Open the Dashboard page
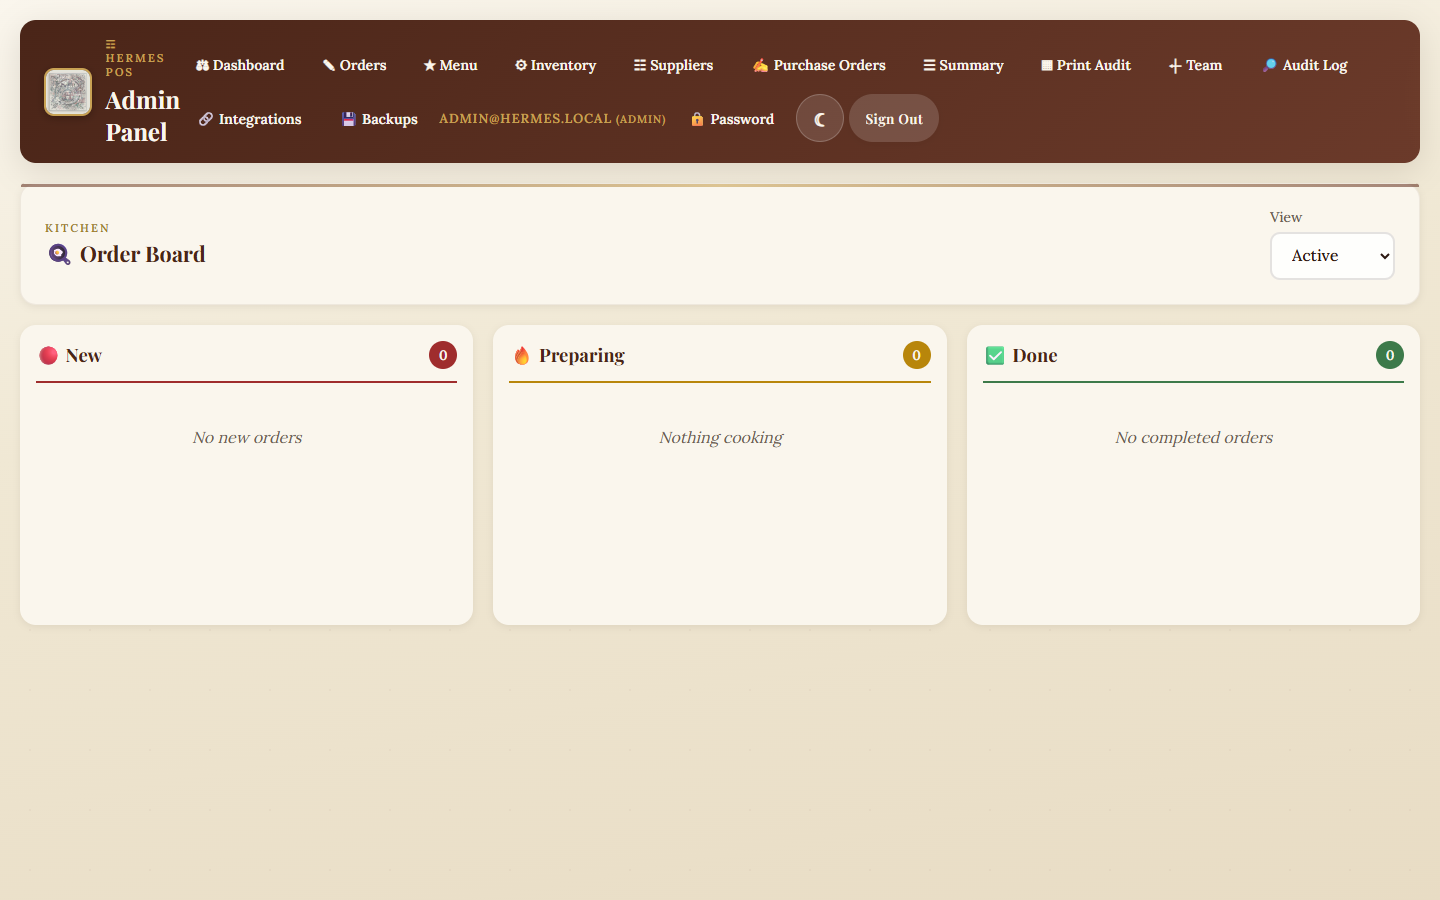1440x900 pixels. [240, 65]
